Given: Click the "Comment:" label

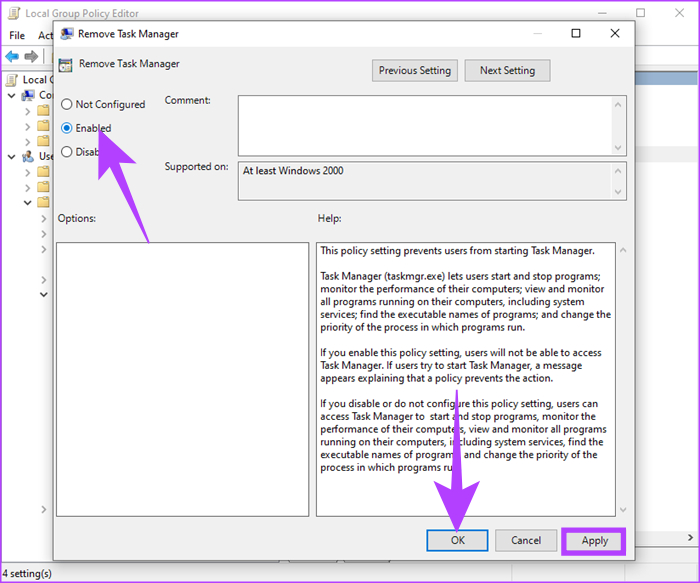Looking at the screenshot, I should (188, 100).
